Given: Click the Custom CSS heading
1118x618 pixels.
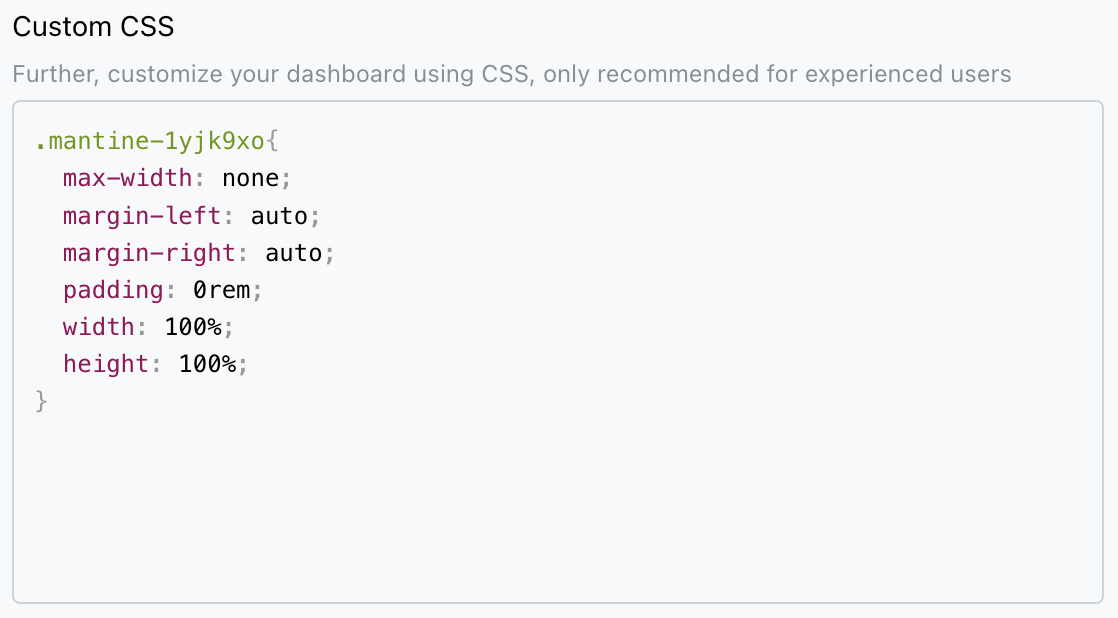Looking at the screenshot, I should [93, 26].
